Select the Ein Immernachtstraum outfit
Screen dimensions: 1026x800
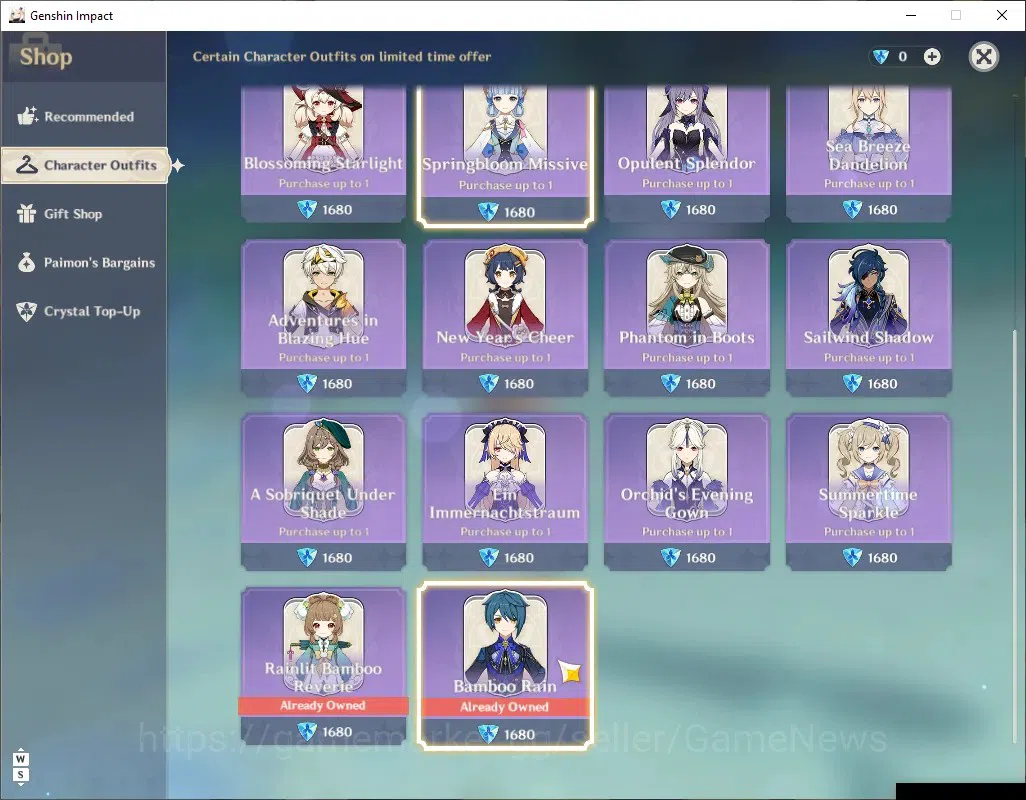[x=505, y=492]
